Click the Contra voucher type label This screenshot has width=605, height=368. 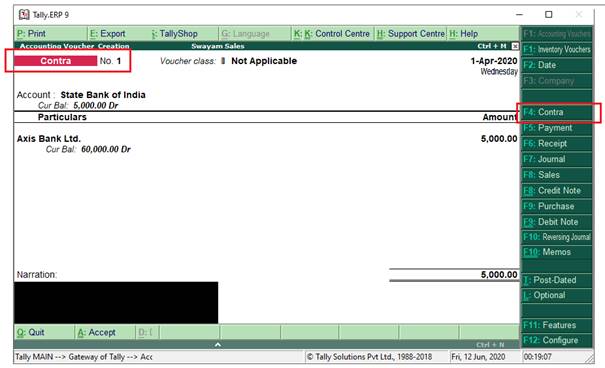coord(56,61)
